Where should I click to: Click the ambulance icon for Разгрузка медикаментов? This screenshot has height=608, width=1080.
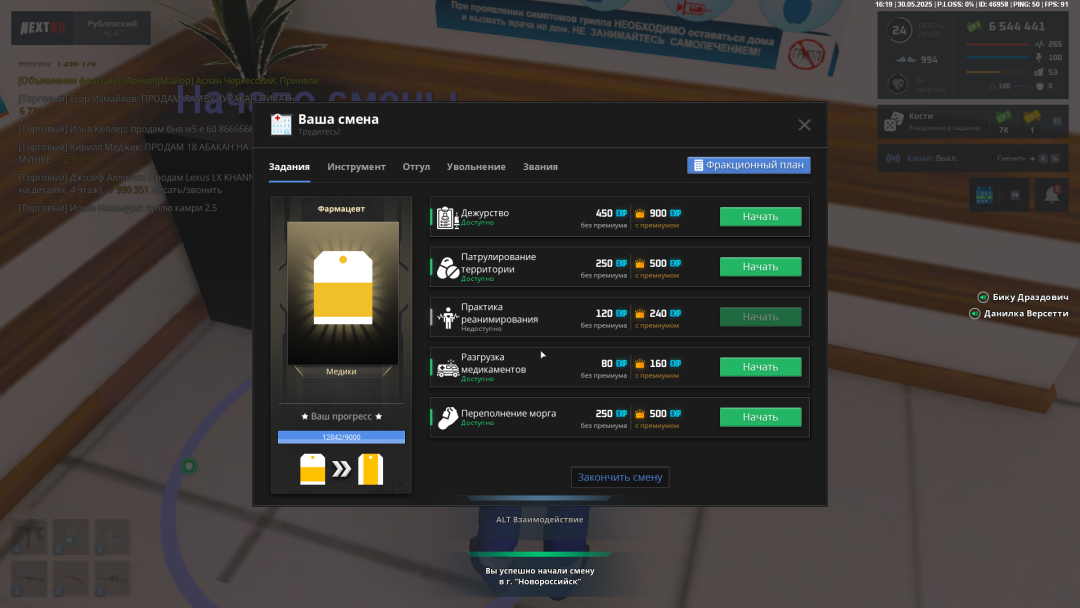tap(447, 368)
